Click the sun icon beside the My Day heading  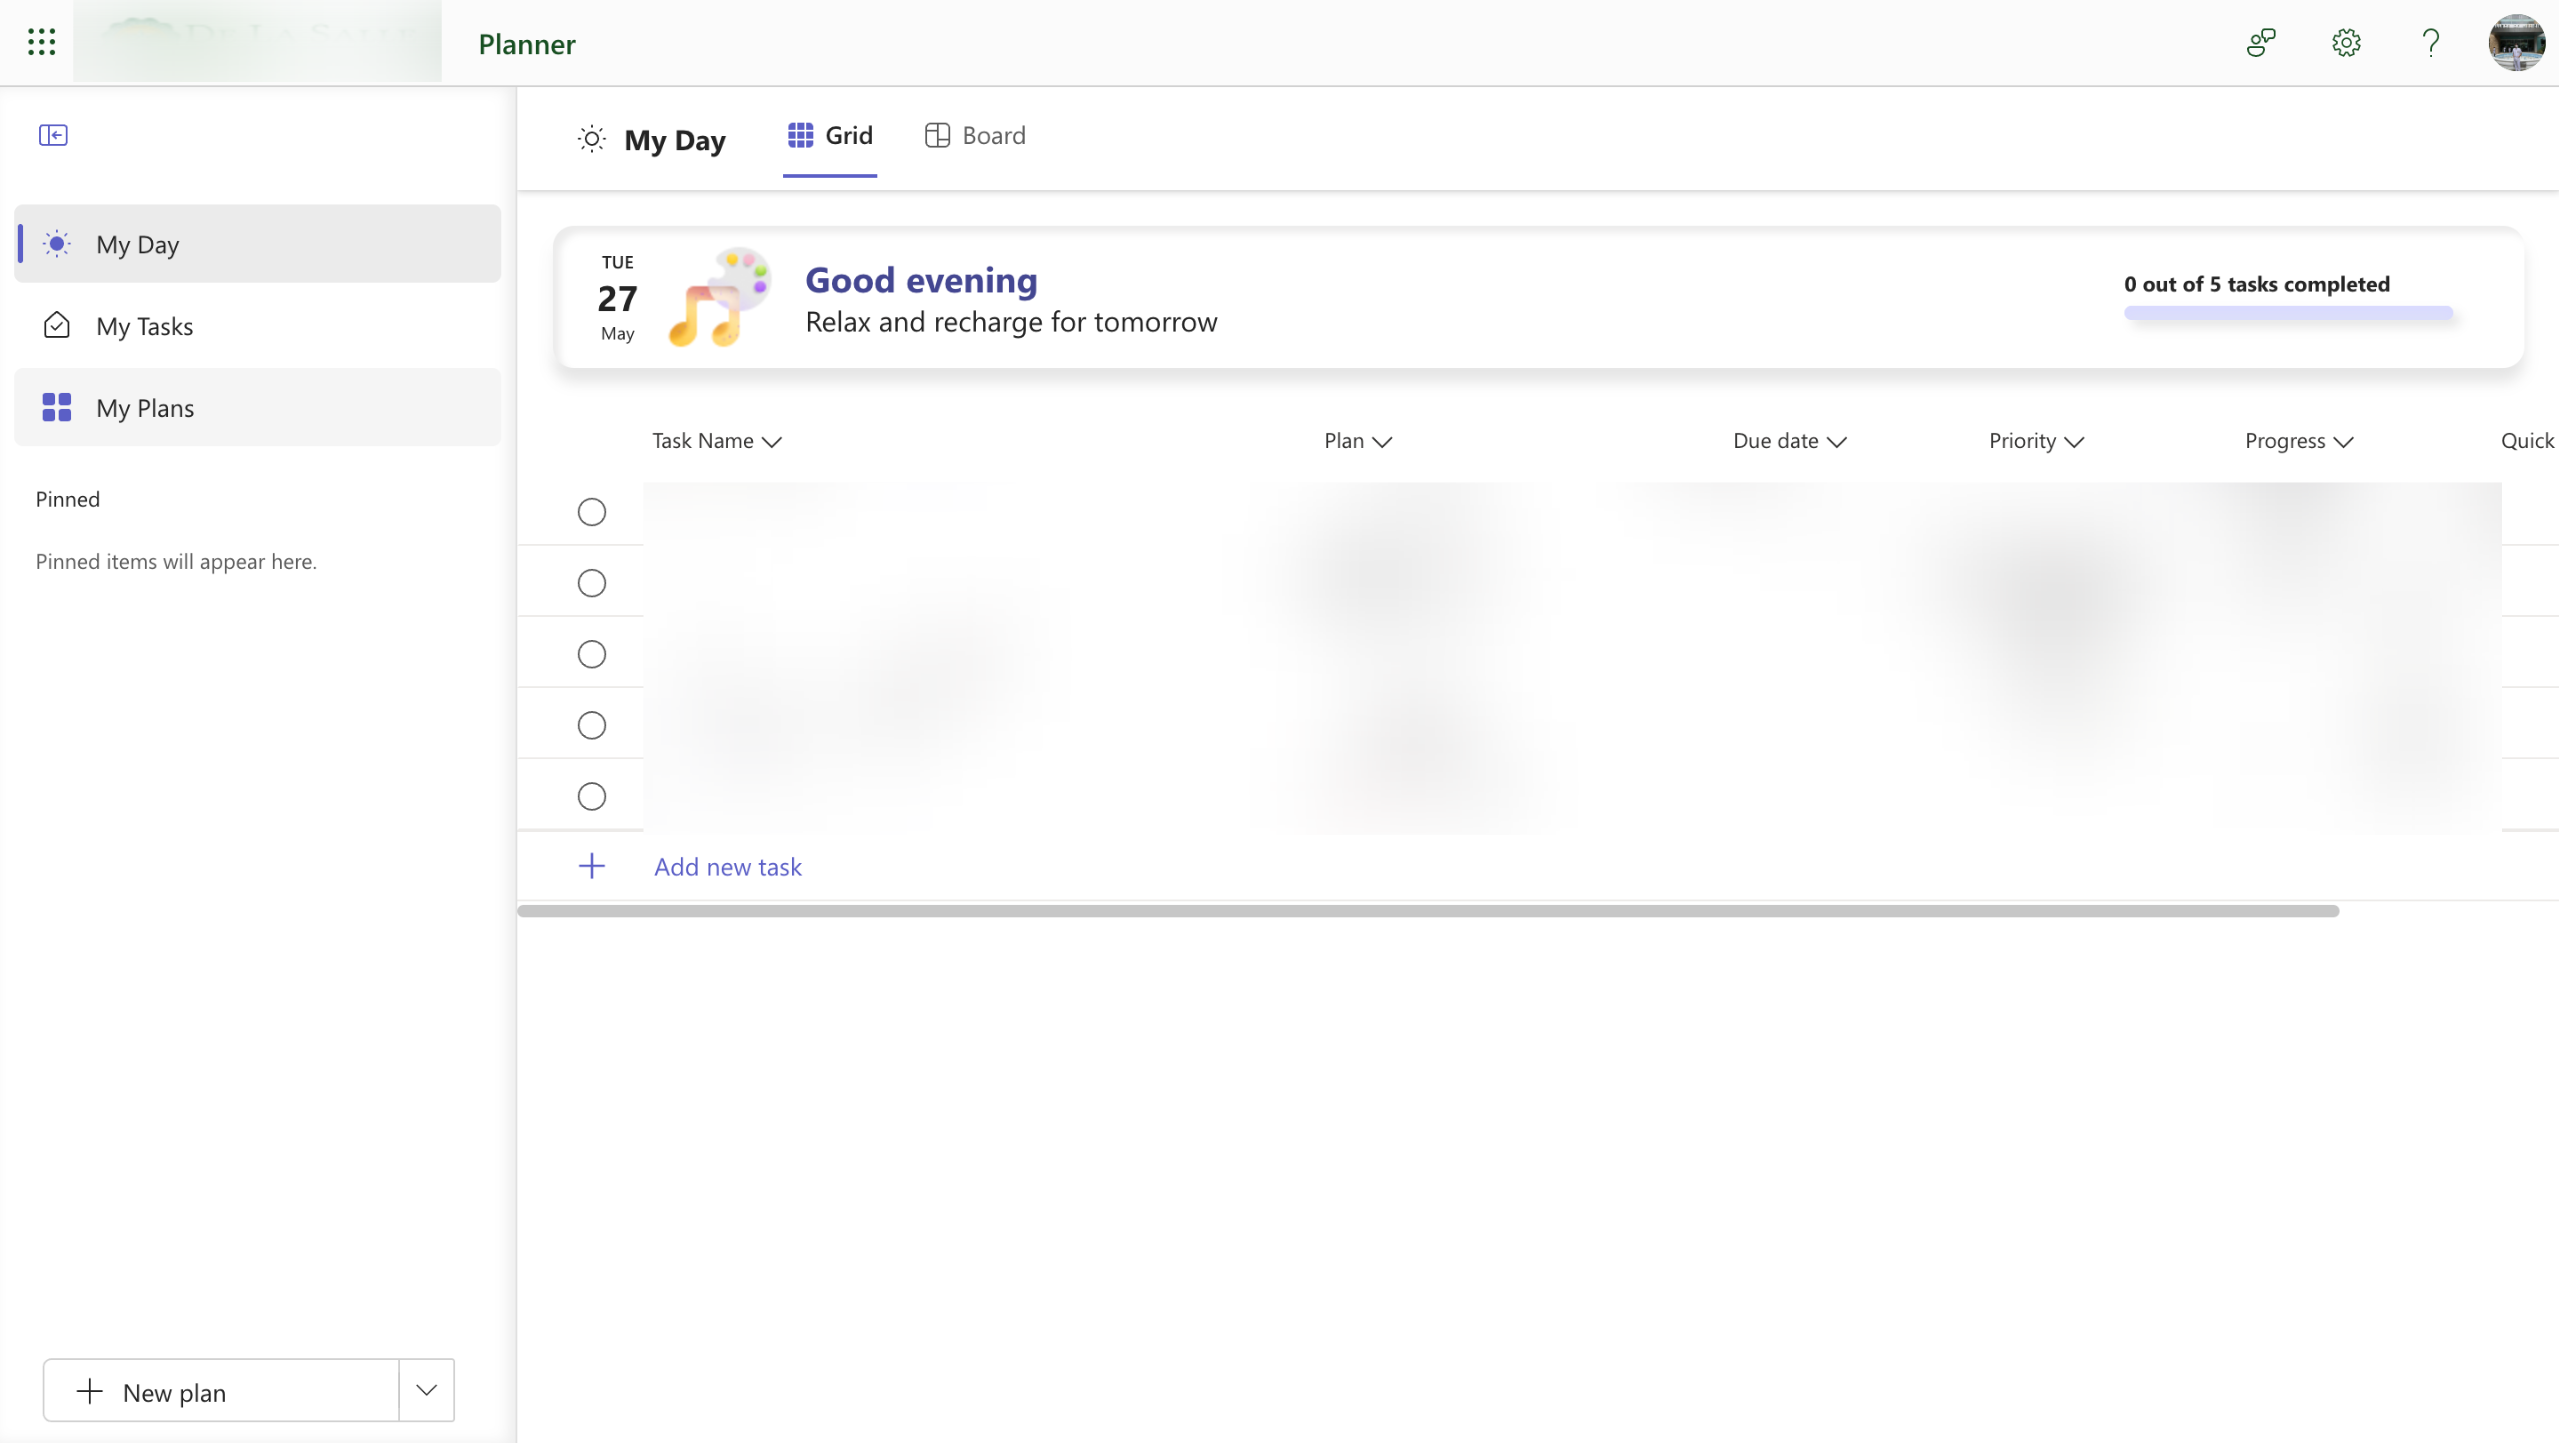click(x=592, y=139)
